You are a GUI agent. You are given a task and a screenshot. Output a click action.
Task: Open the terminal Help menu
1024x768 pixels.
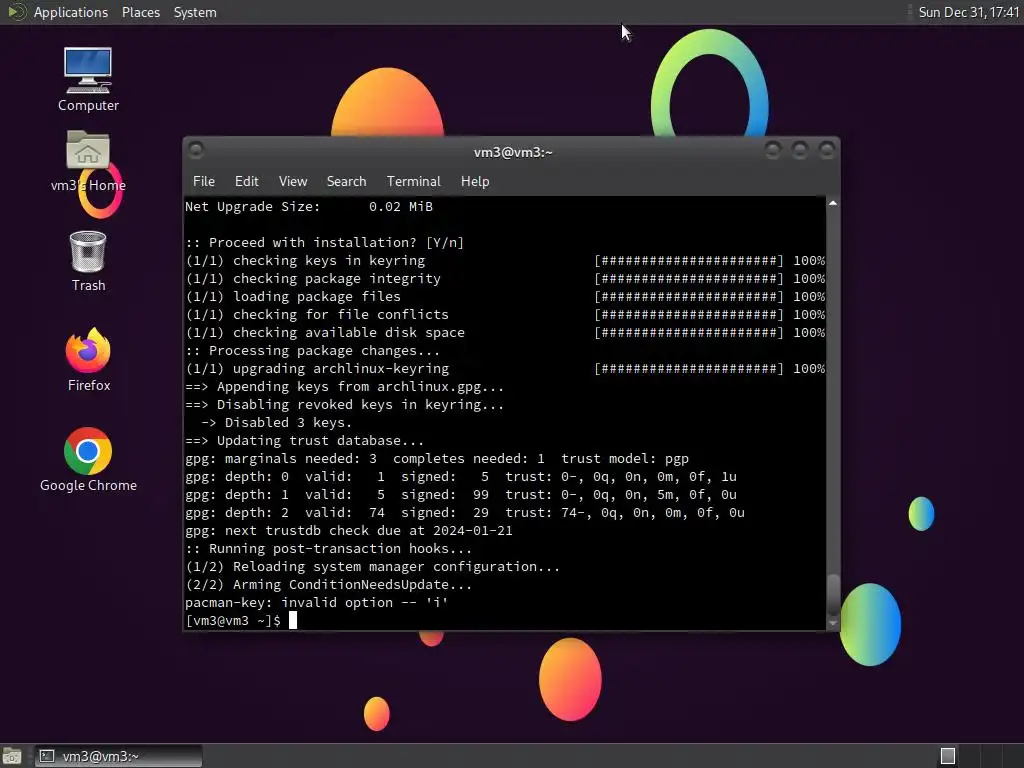[x=475, y=182]
